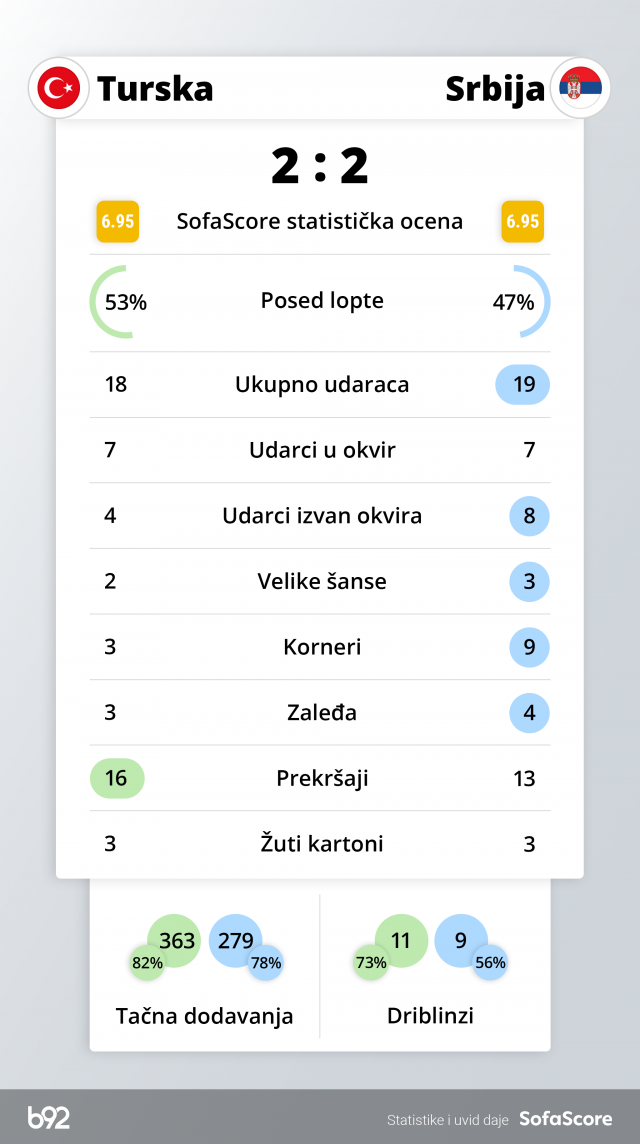Click the Tačna dodavanja label
The image size is (640, 1144).
[205, 1016]
